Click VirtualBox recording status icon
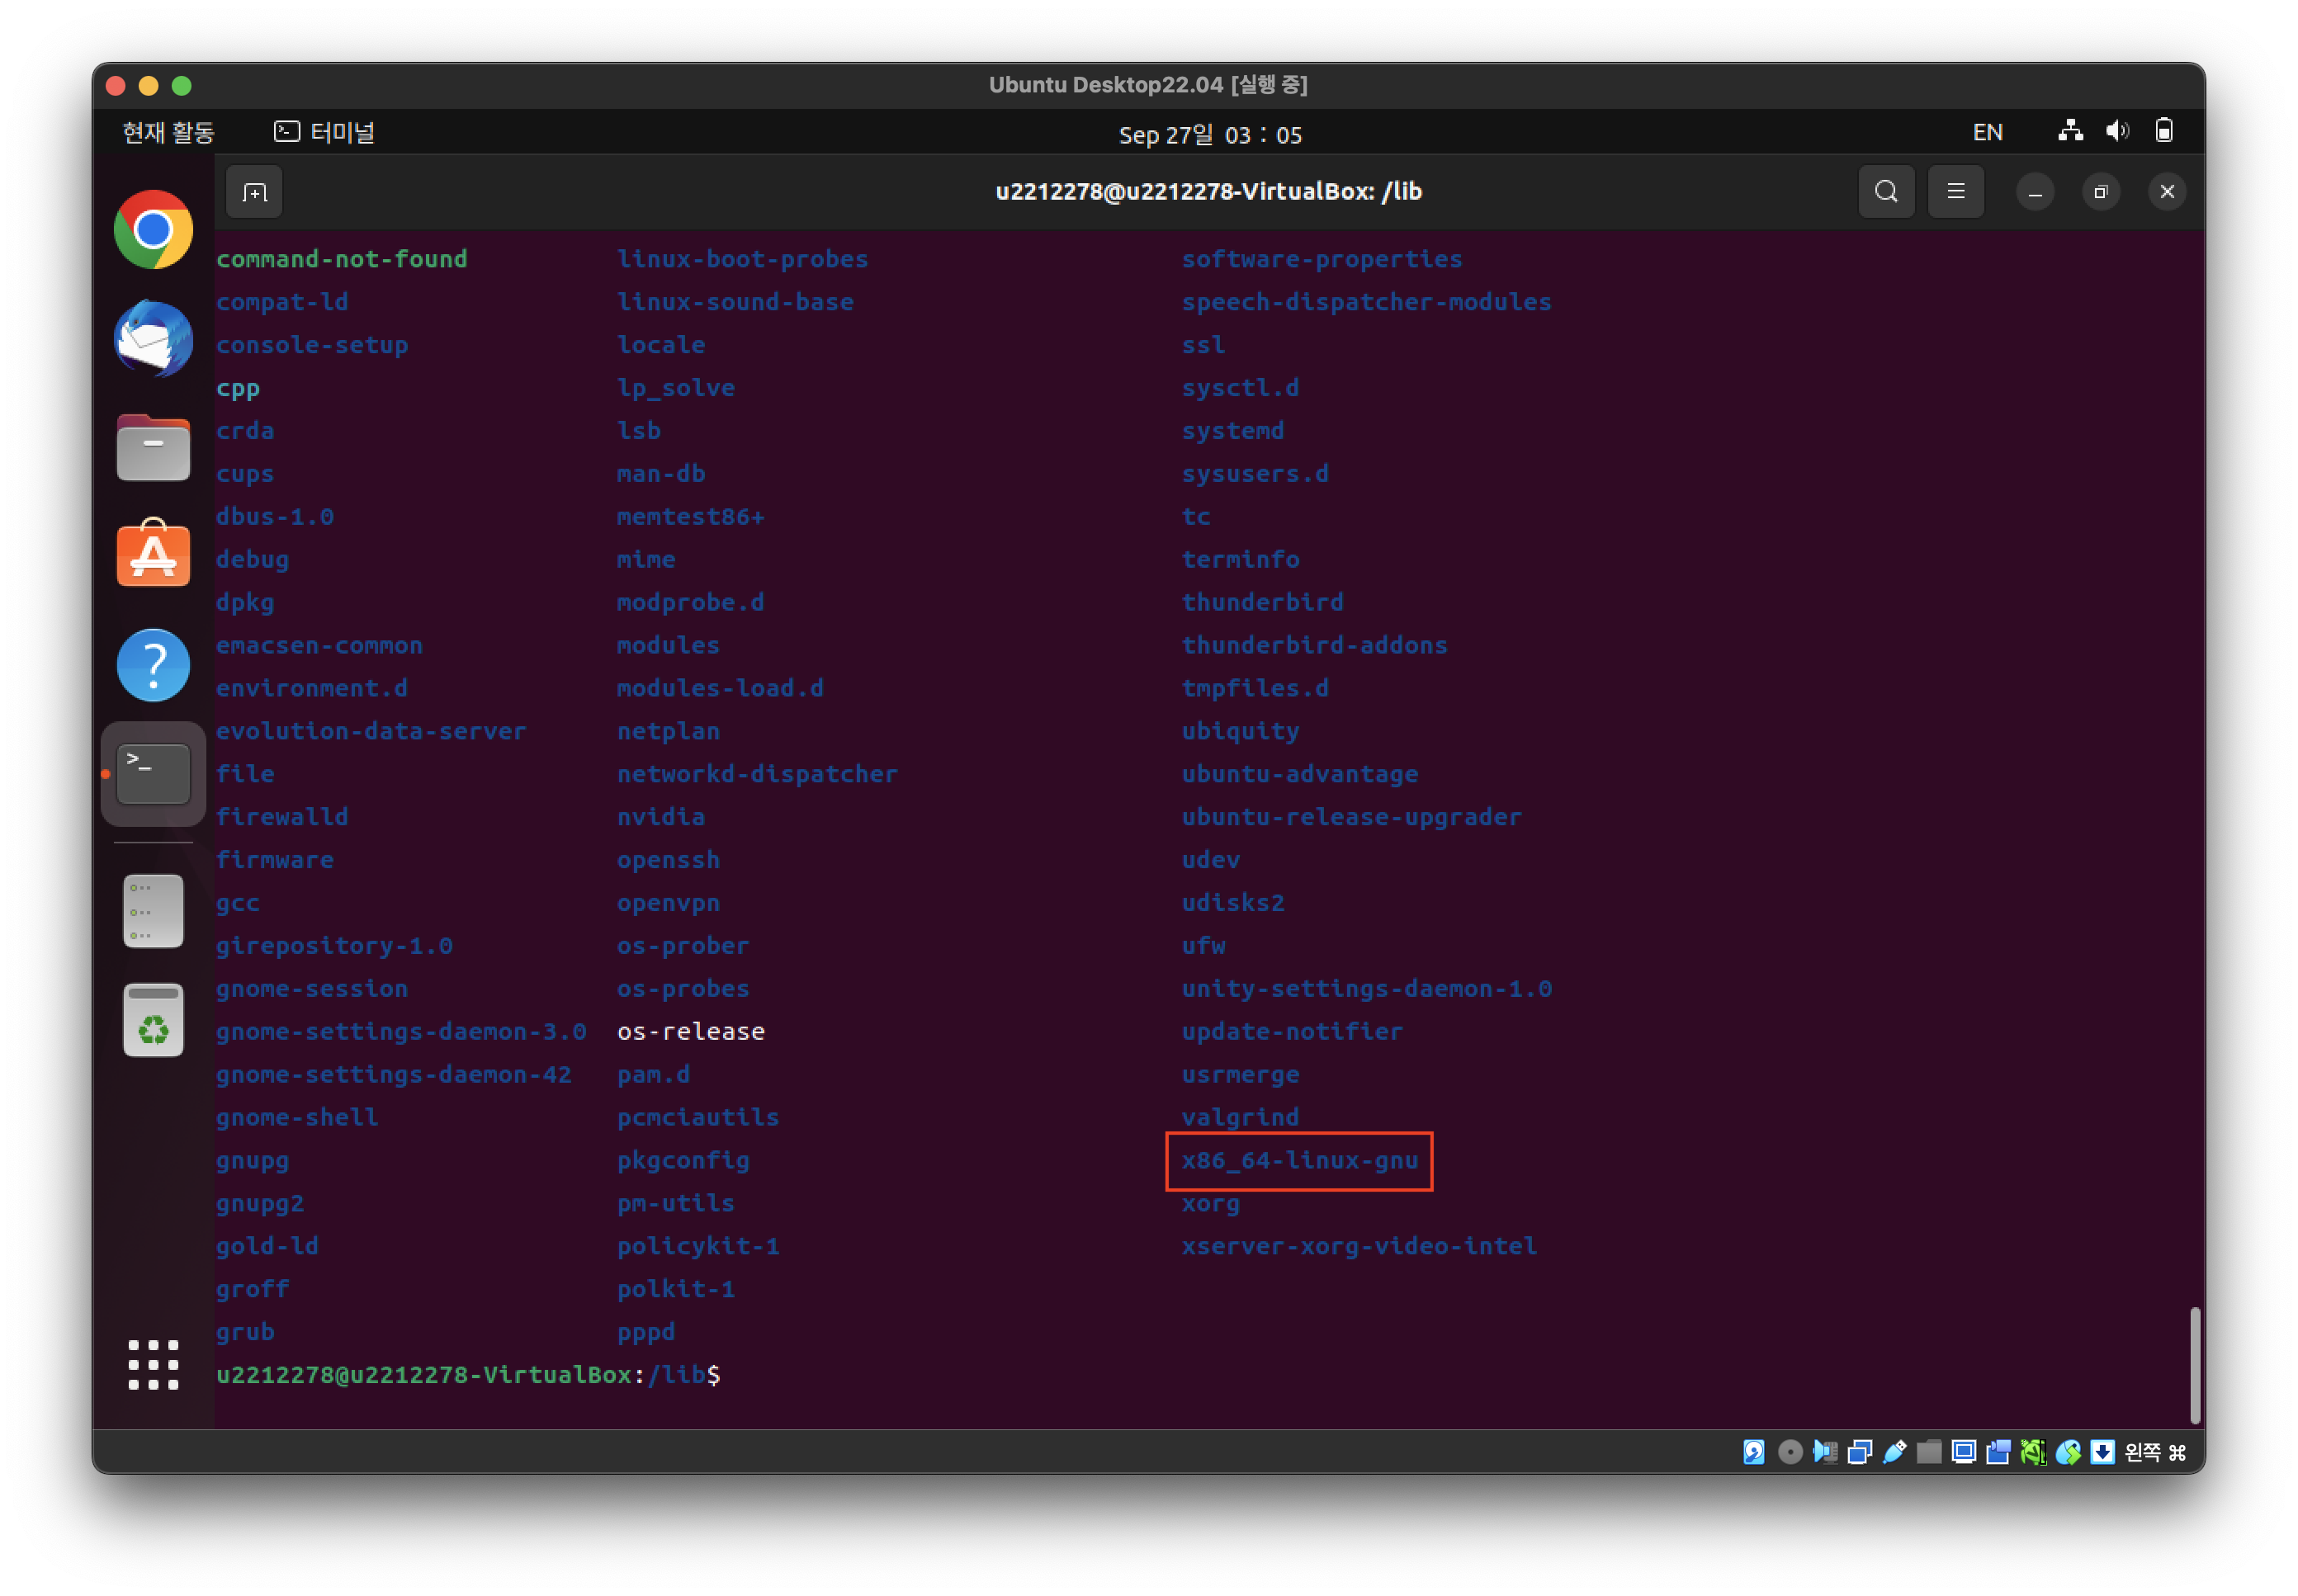2298x1596 pixels. click(1998, 1452)
